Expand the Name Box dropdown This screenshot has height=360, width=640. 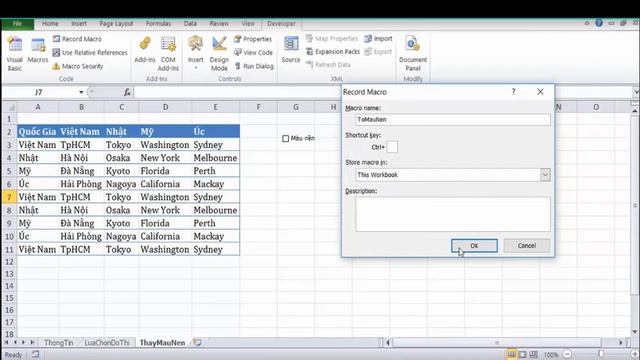pyautogui.click(x=81, y=92)
